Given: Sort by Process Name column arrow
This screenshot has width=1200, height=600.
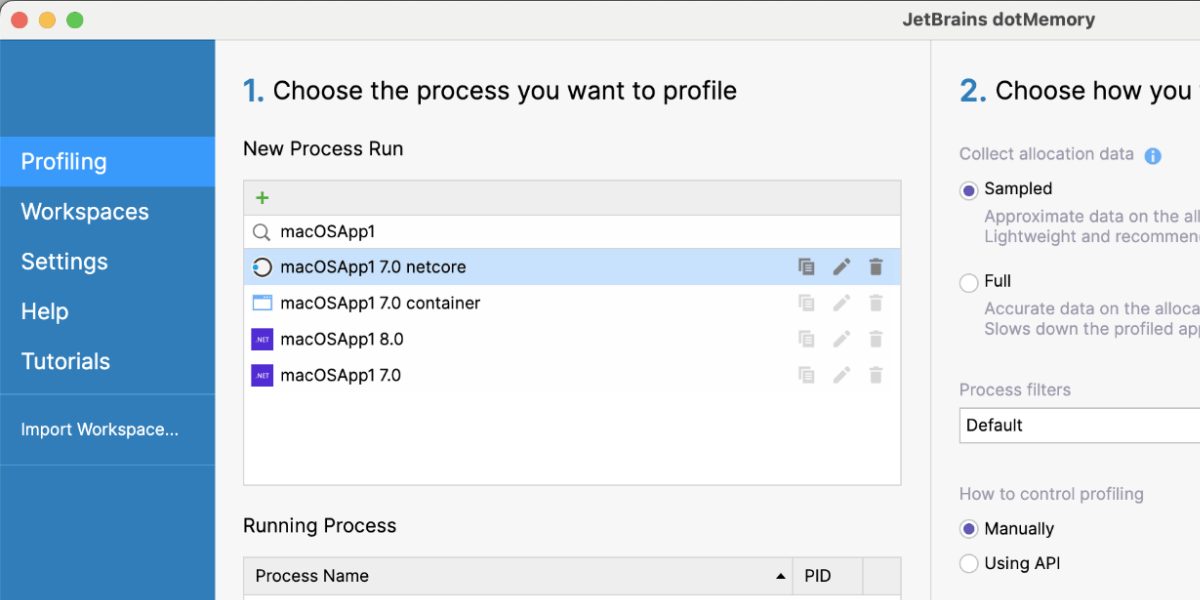Looking at the screenshot, I should [780, 577].
